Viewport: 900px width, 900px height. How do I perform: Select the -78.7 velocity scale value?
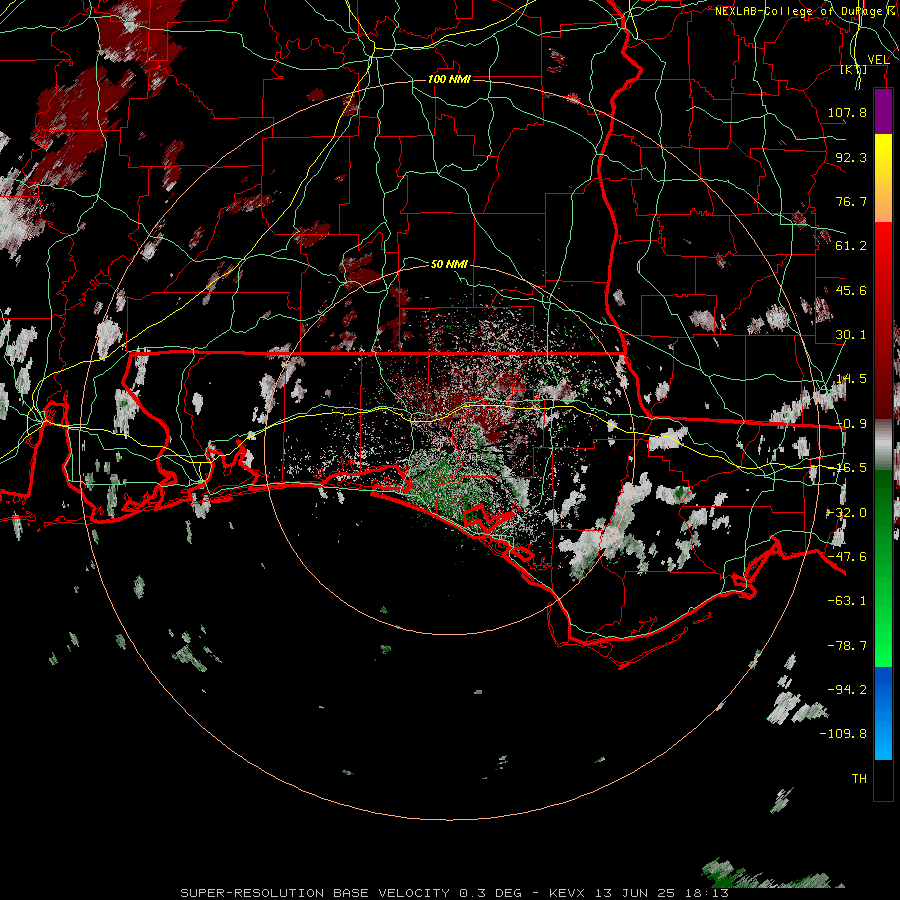pyautogui.click(x=847, y=646)
